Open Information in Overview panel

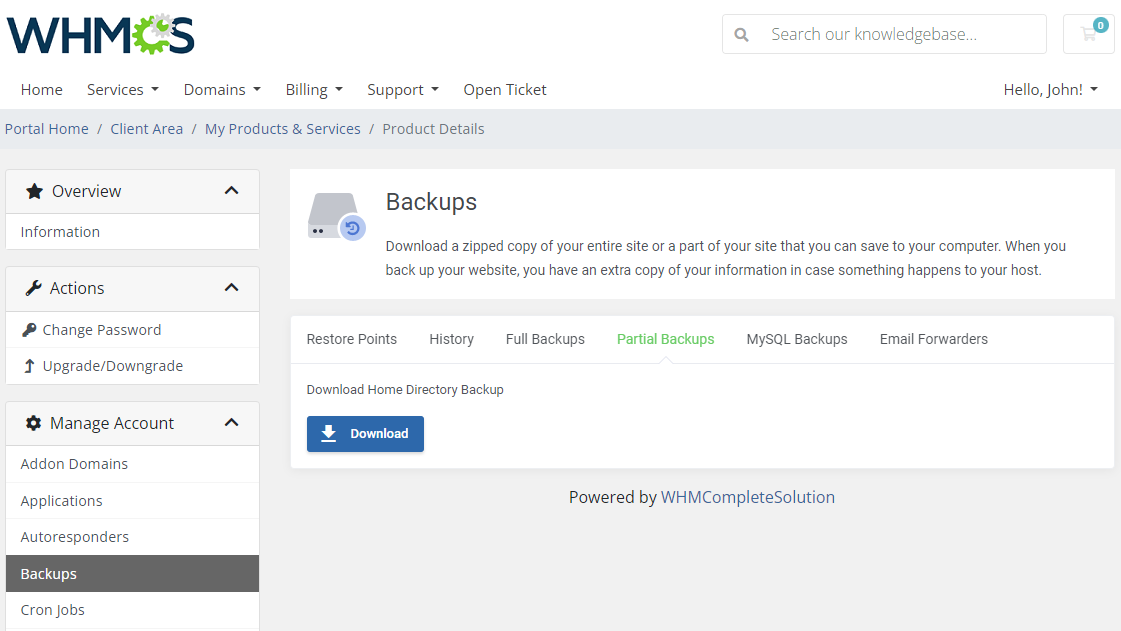(x=132, y=232)
